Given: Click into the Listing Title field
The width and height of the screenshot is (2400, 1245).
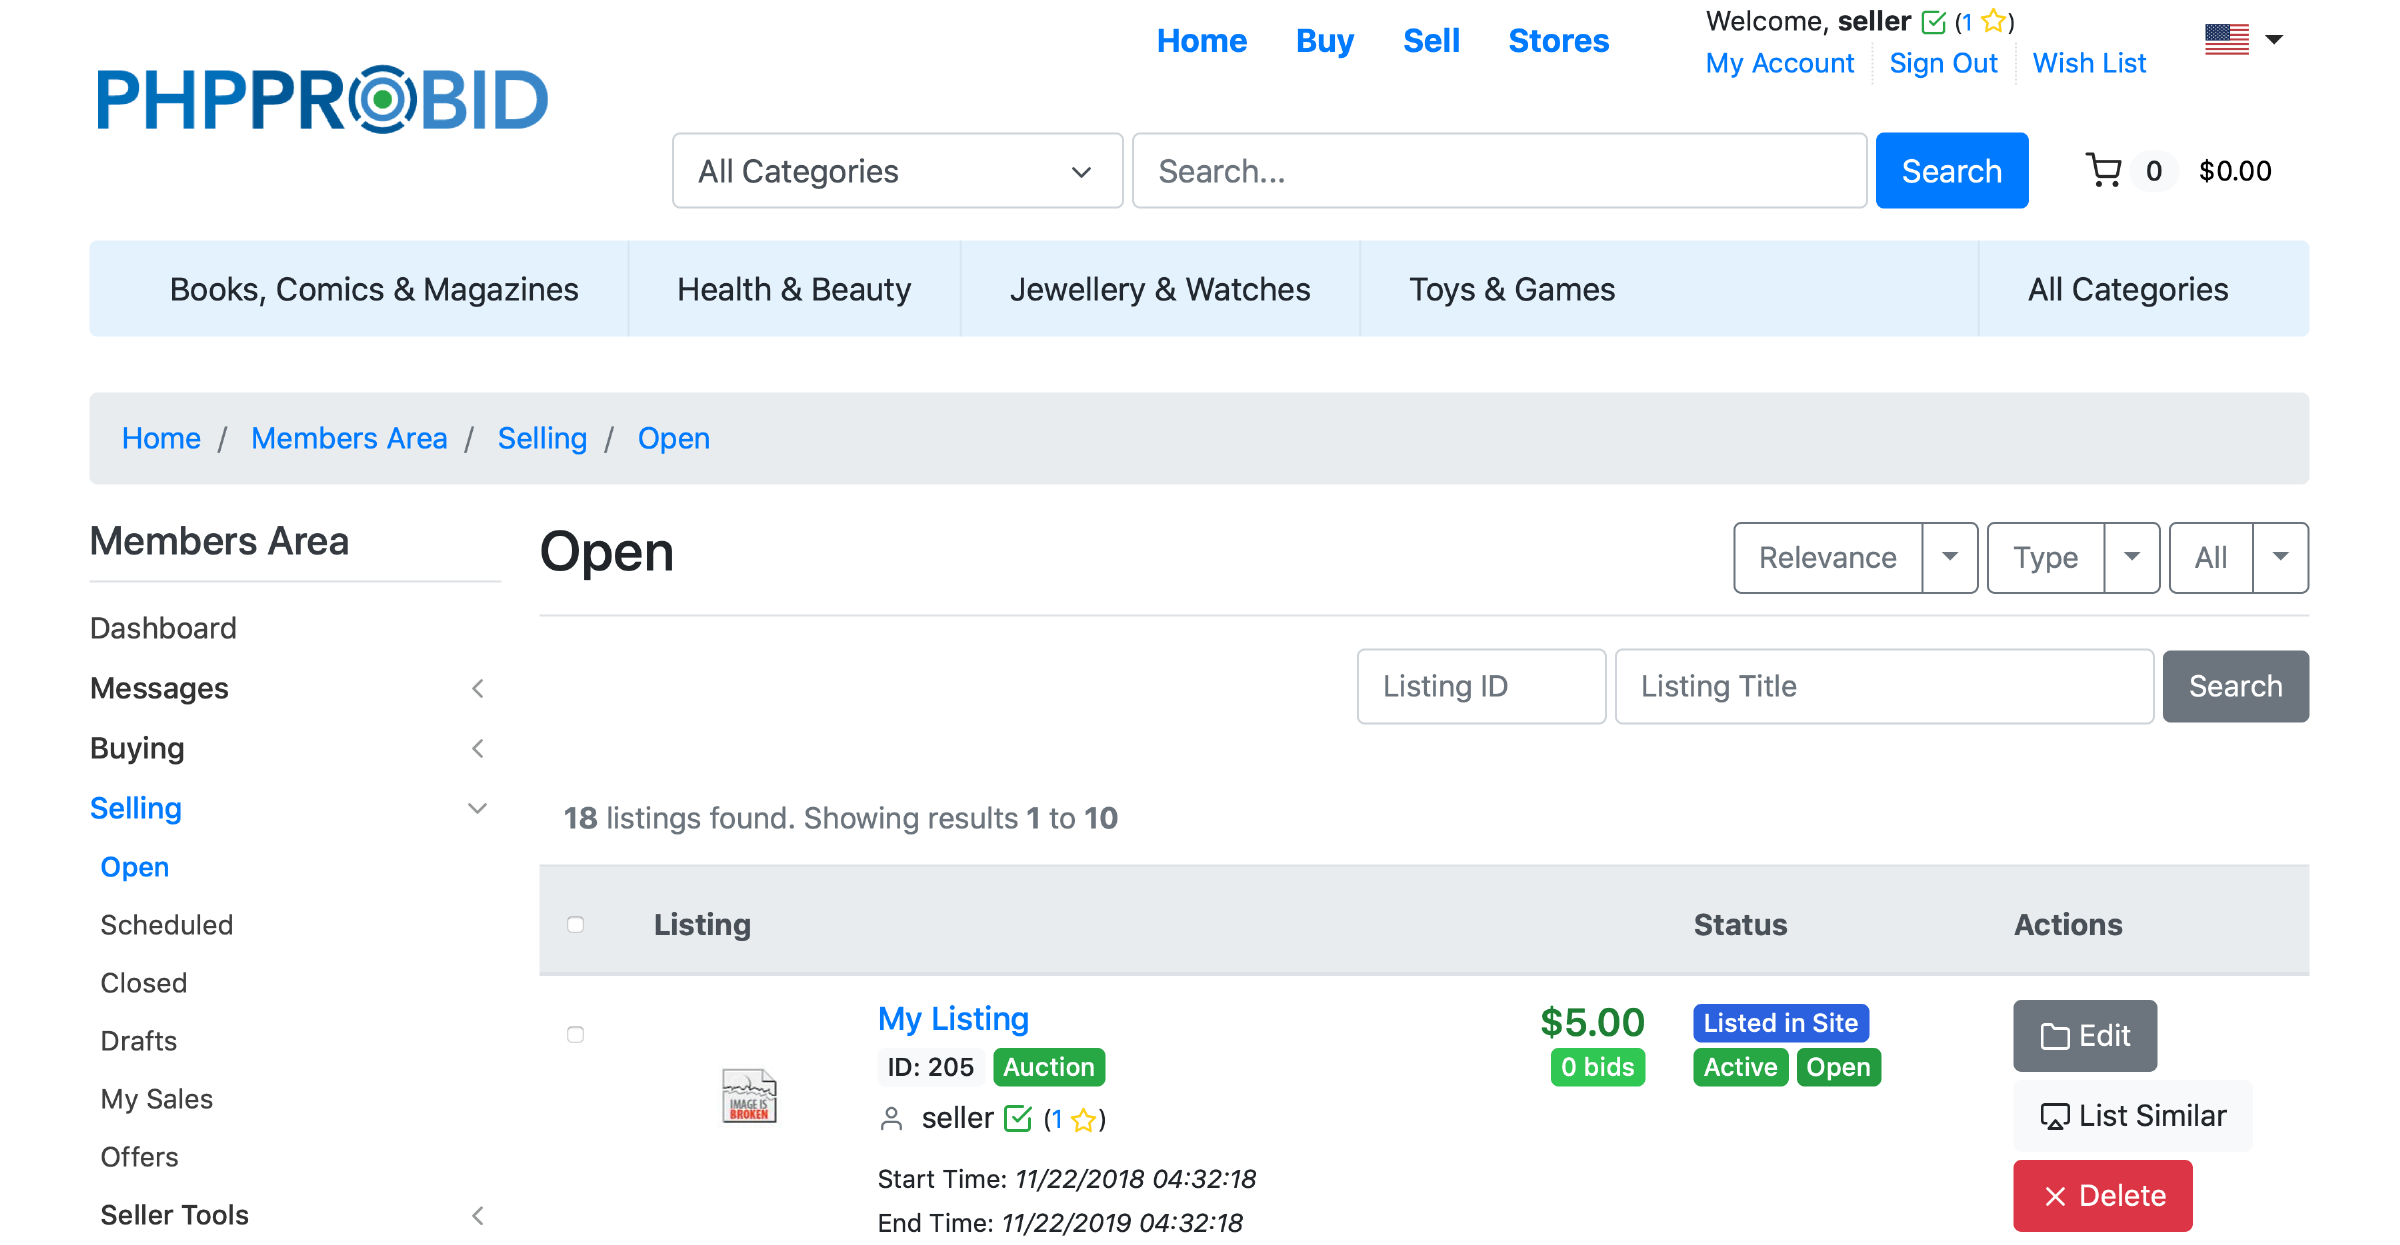Looking at the screenshot, I should tap(1883, 686).
